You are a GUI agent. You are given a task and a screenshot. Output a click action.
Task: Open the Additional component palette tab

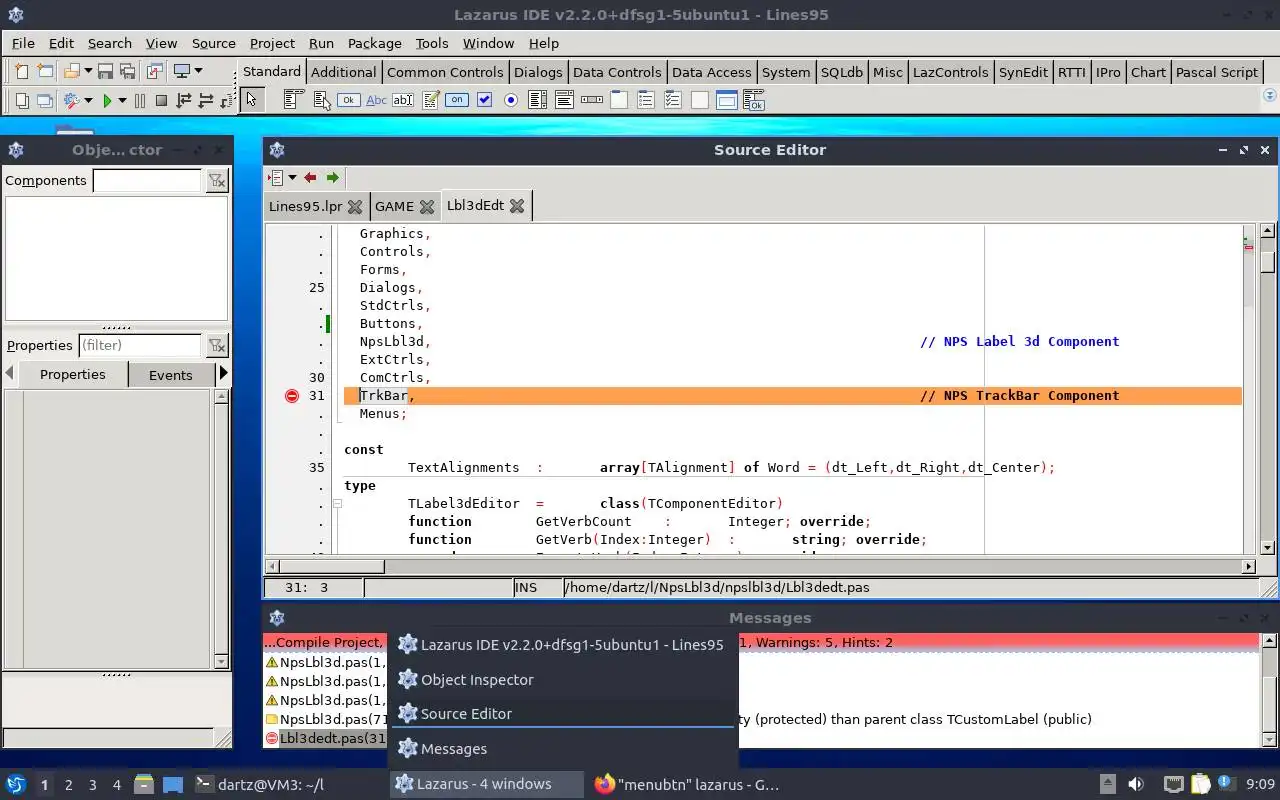coord(343,72)
